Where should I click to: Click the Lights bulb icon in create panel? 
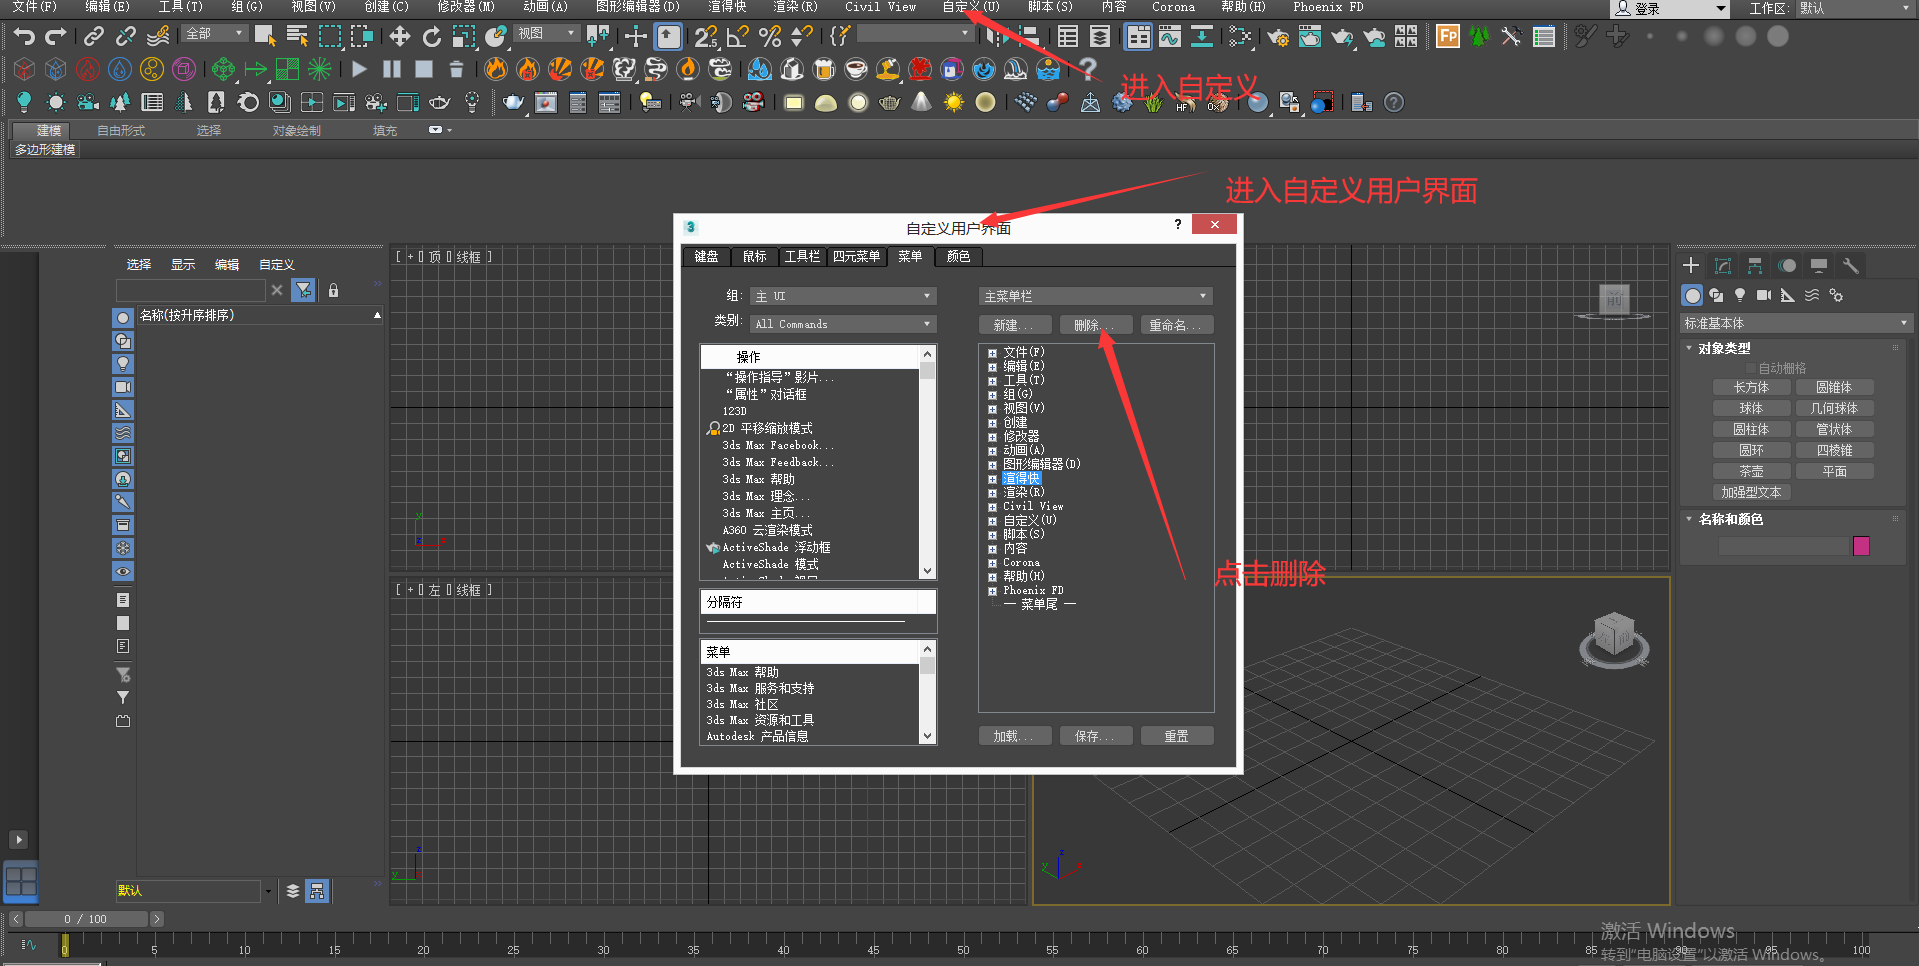click(x=1740, y=295)
